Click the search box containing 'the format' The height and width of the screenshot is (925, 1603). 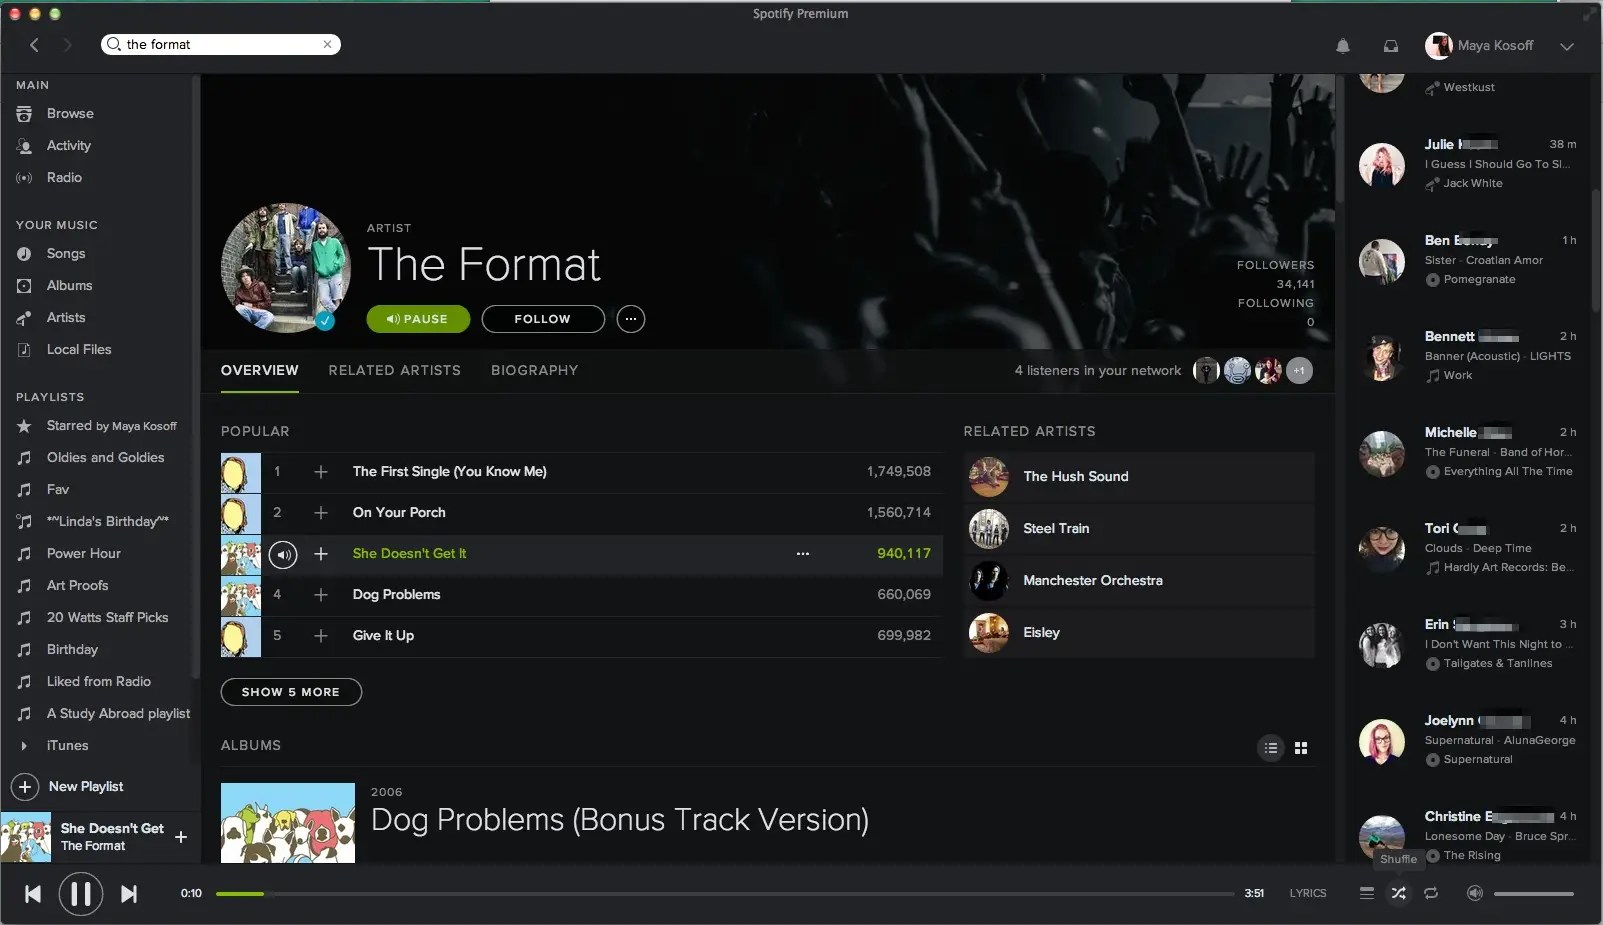coord(221,44)
